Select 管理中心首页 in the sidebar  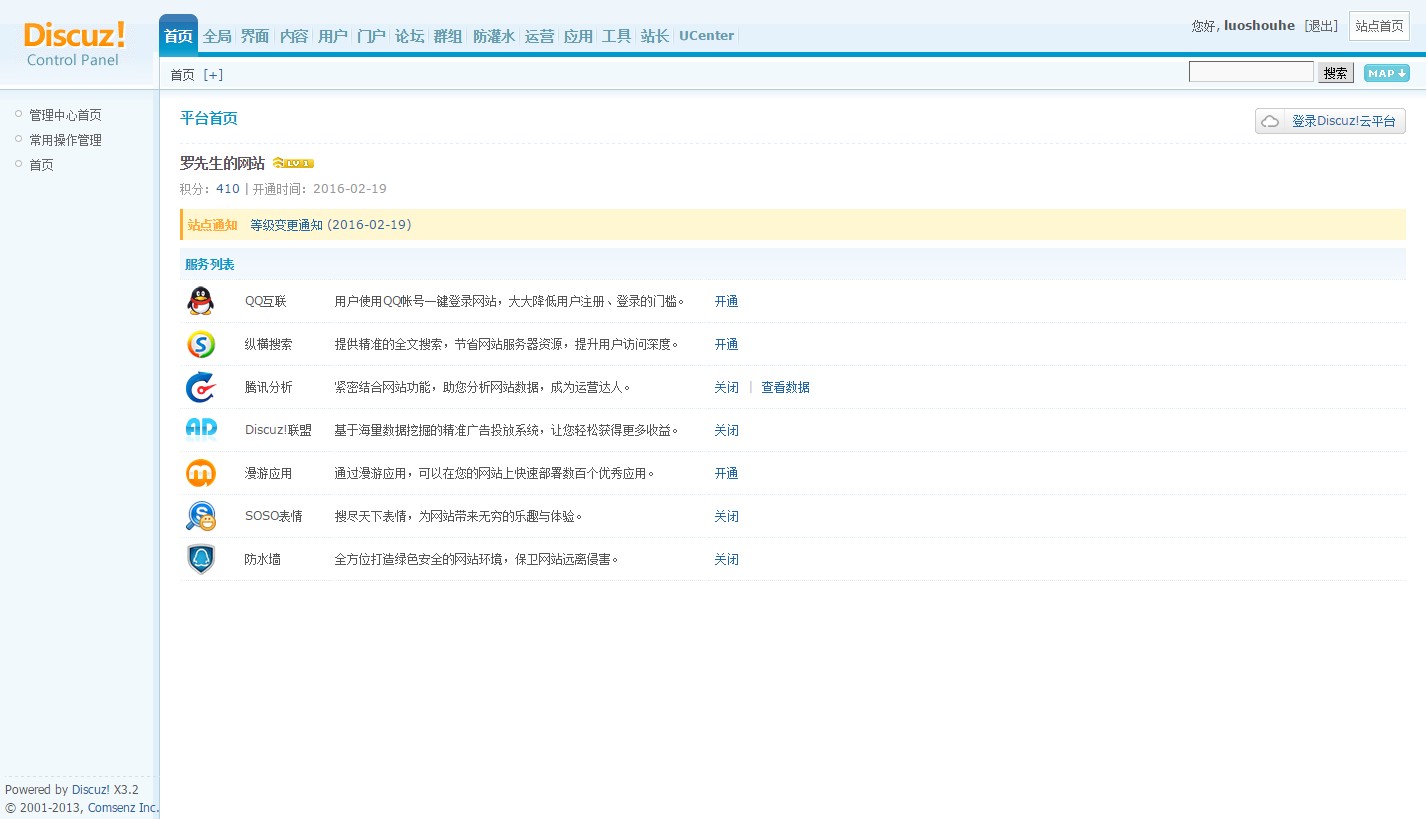(x=65, y=115)
